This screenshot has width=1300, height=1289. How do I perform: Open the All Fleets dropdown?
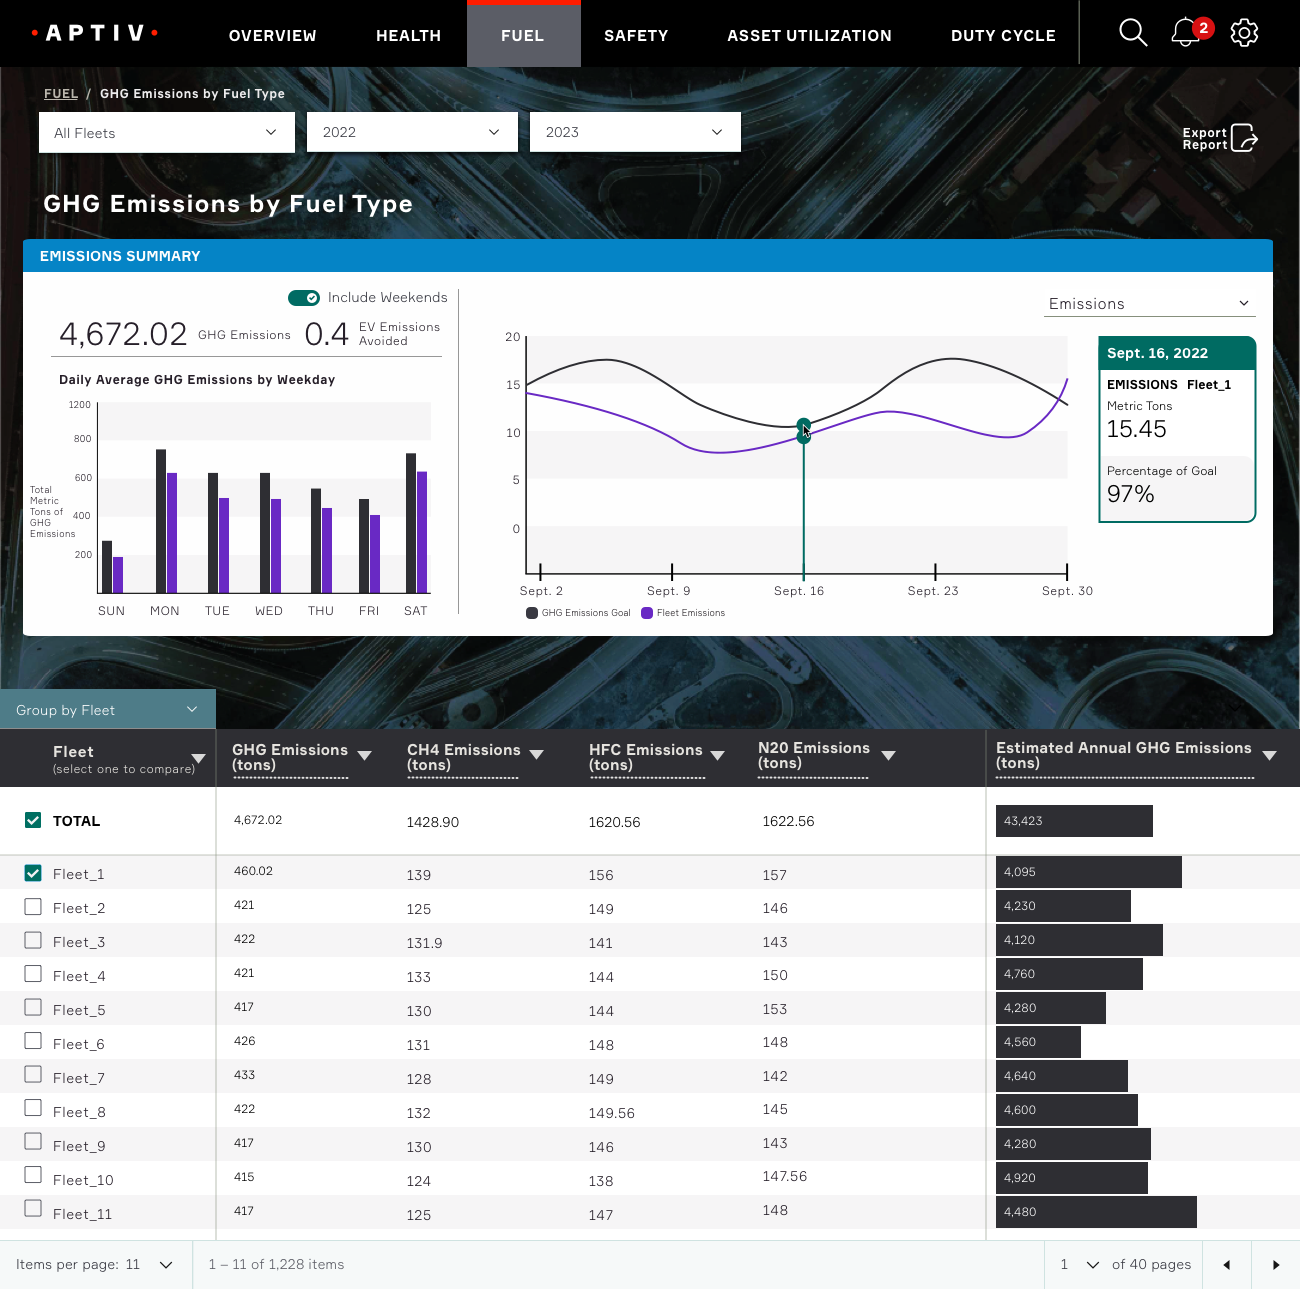click(166, 132)
